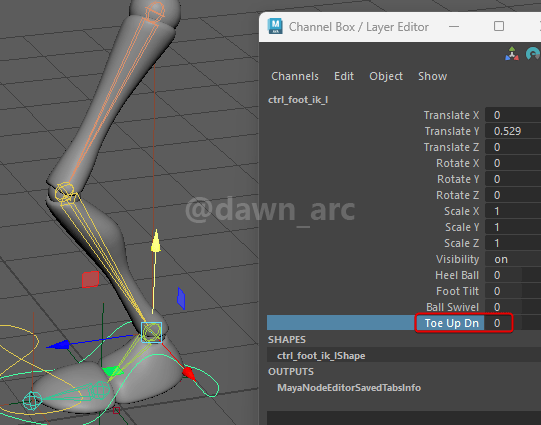Click the Translate Y value 0.529
541x425 pixels.
click(x=513, y=131)
